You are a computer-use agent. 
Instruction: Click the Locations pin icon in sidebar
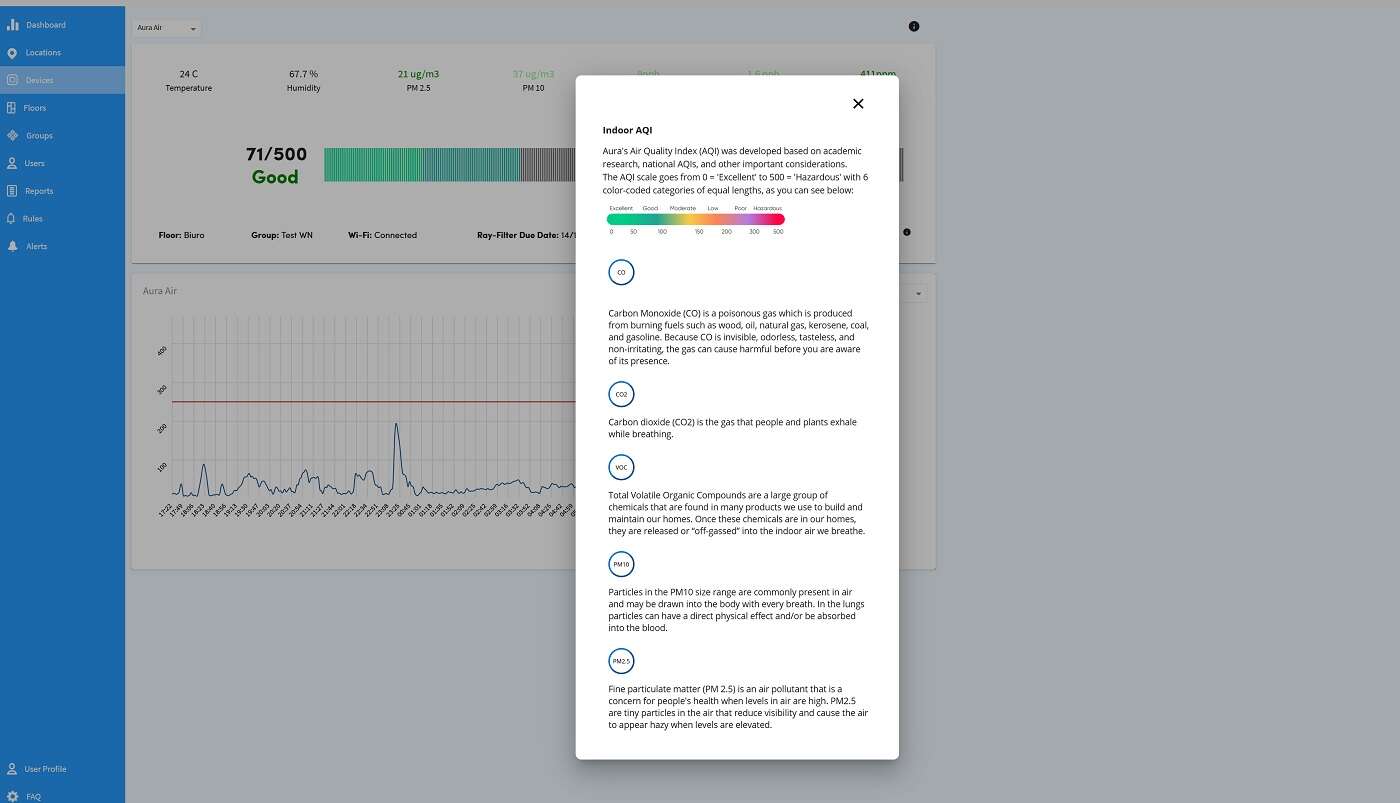click(12, 53)
